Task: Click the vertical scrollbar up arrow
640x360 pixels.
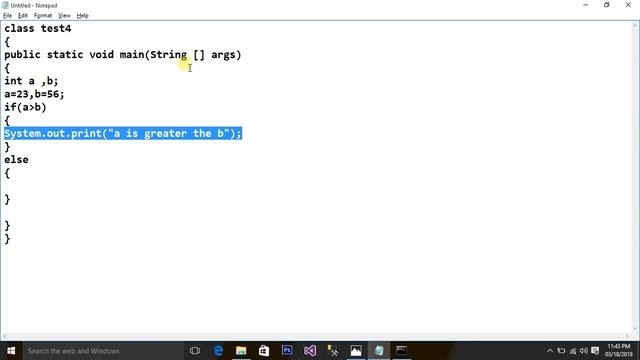Action: [x=636, y=25]
